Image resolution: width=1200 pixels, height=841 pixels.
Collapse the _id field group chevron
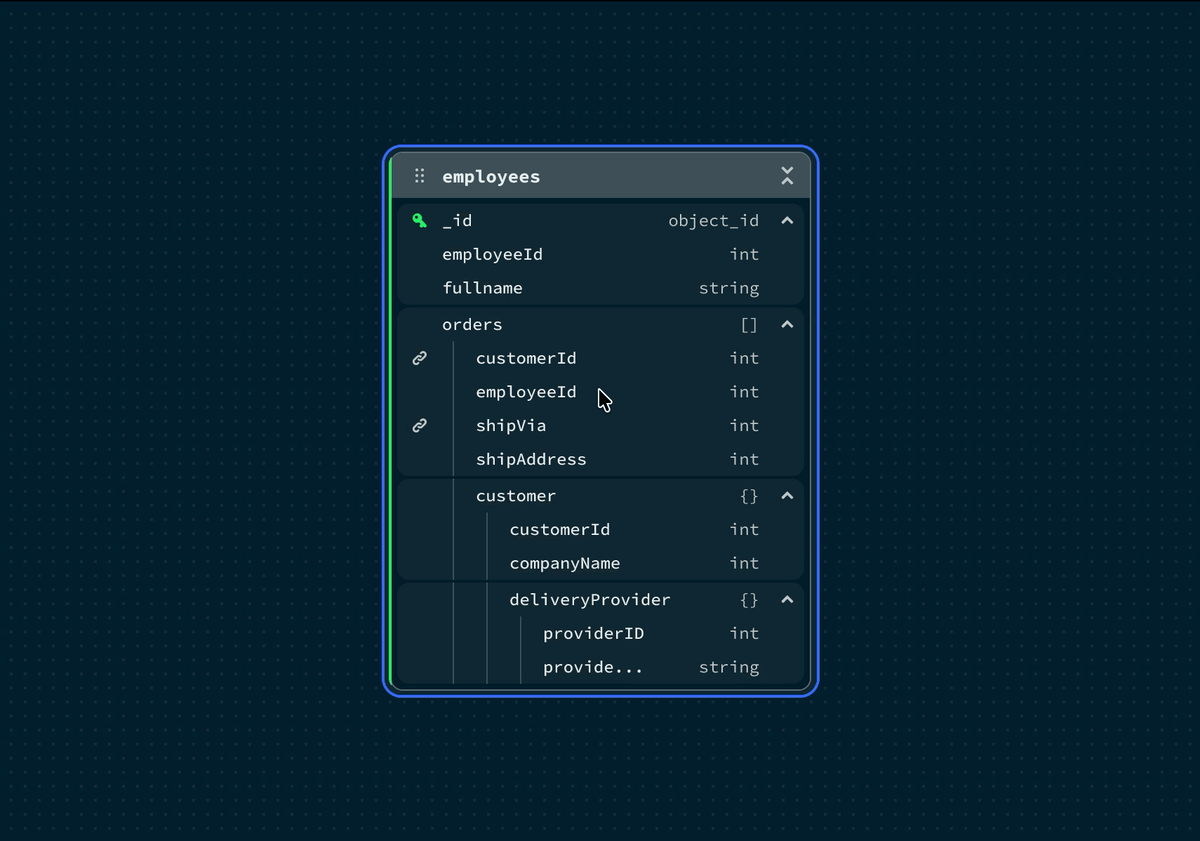[787, 220]
